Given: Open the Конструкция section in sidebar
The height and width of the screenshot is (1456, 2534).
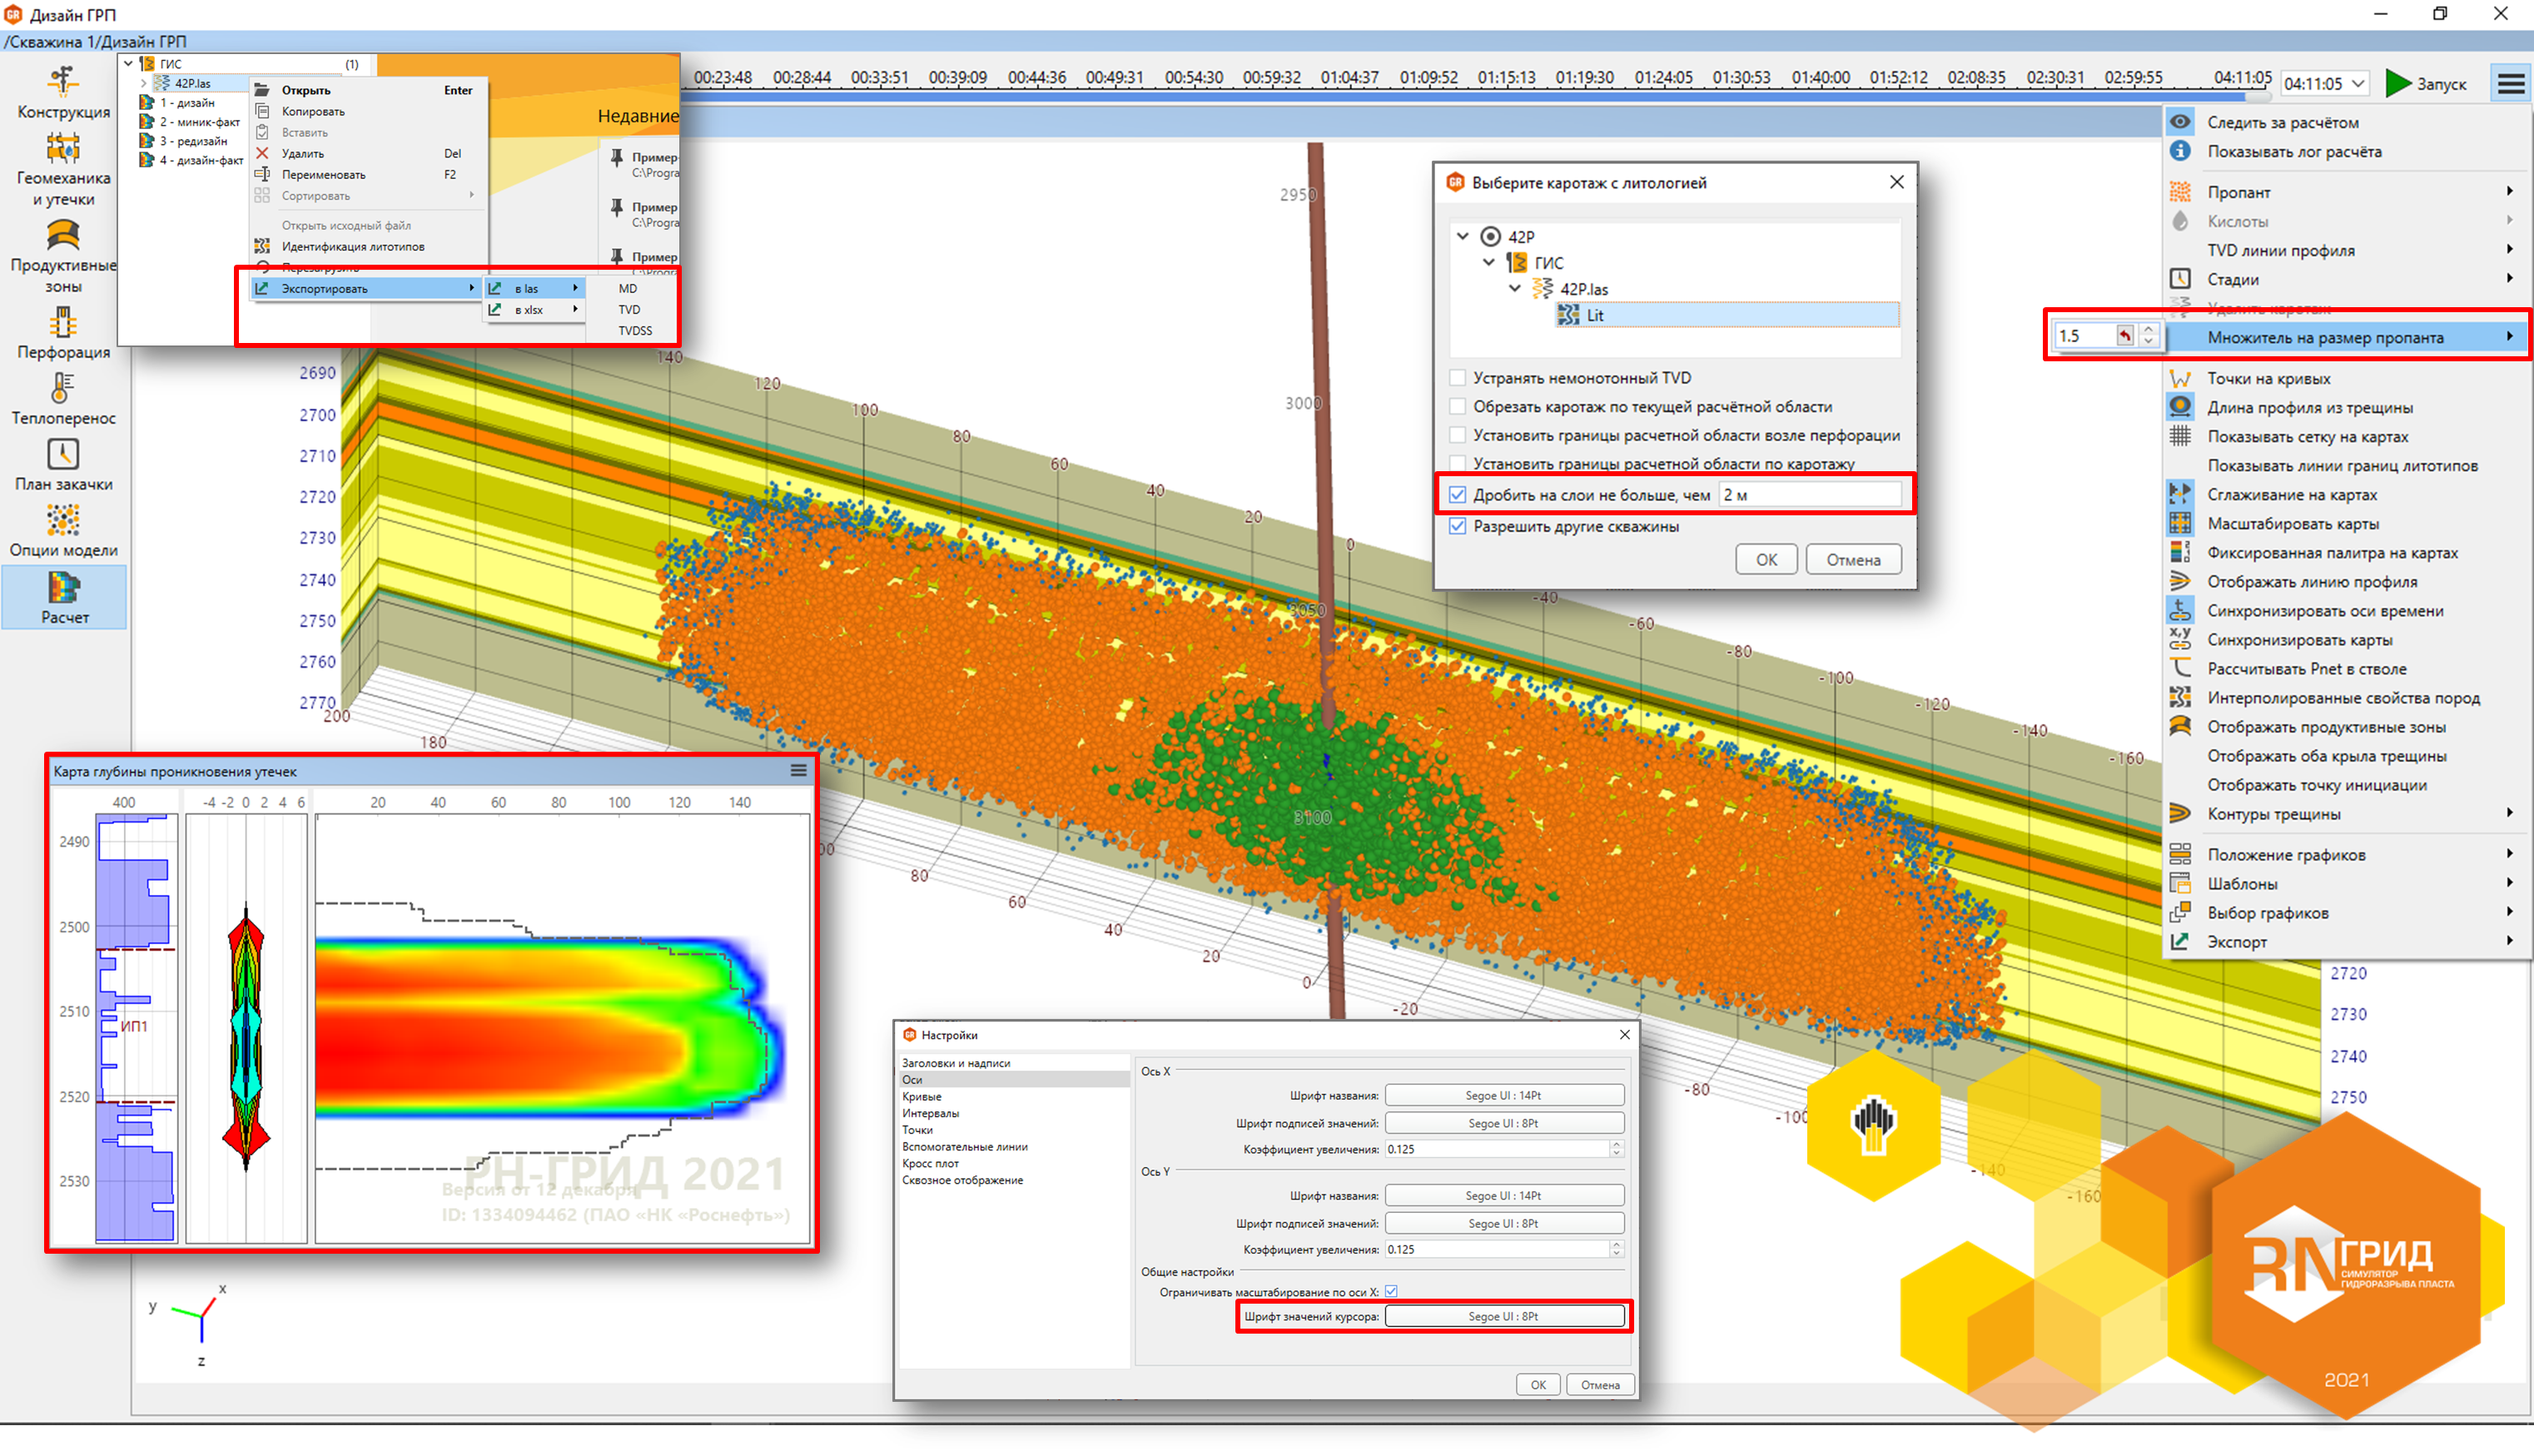Looking at the screenshot, I should coord(63,92).
